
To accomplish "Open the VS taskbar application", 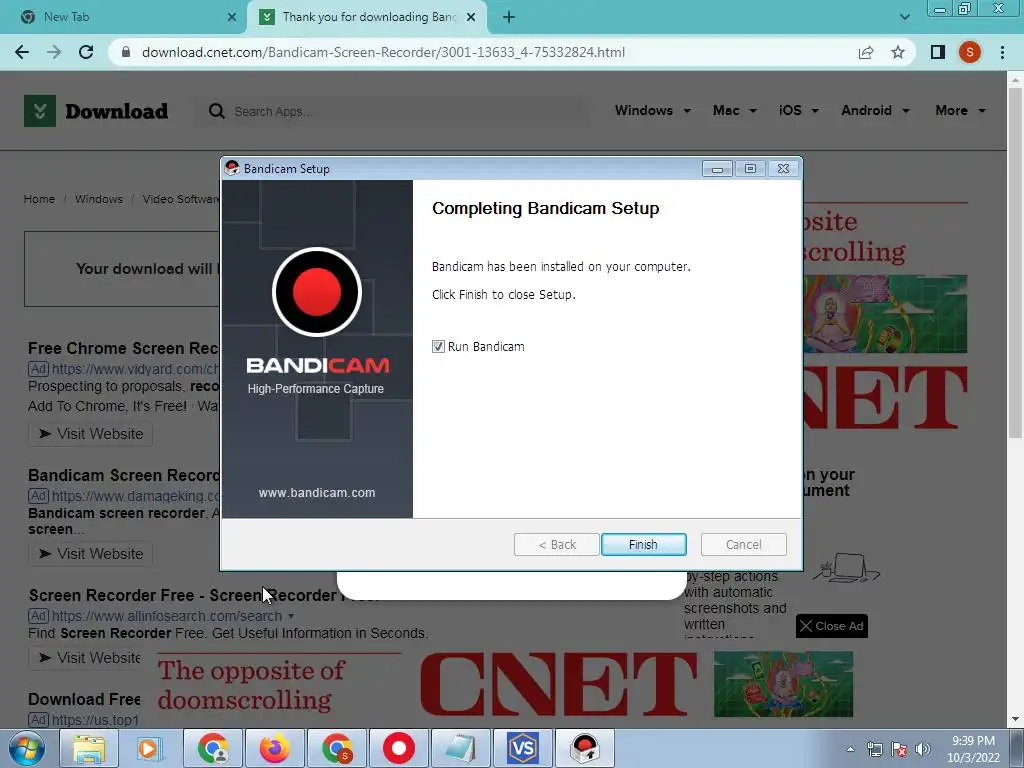I will tap(522, 748).
